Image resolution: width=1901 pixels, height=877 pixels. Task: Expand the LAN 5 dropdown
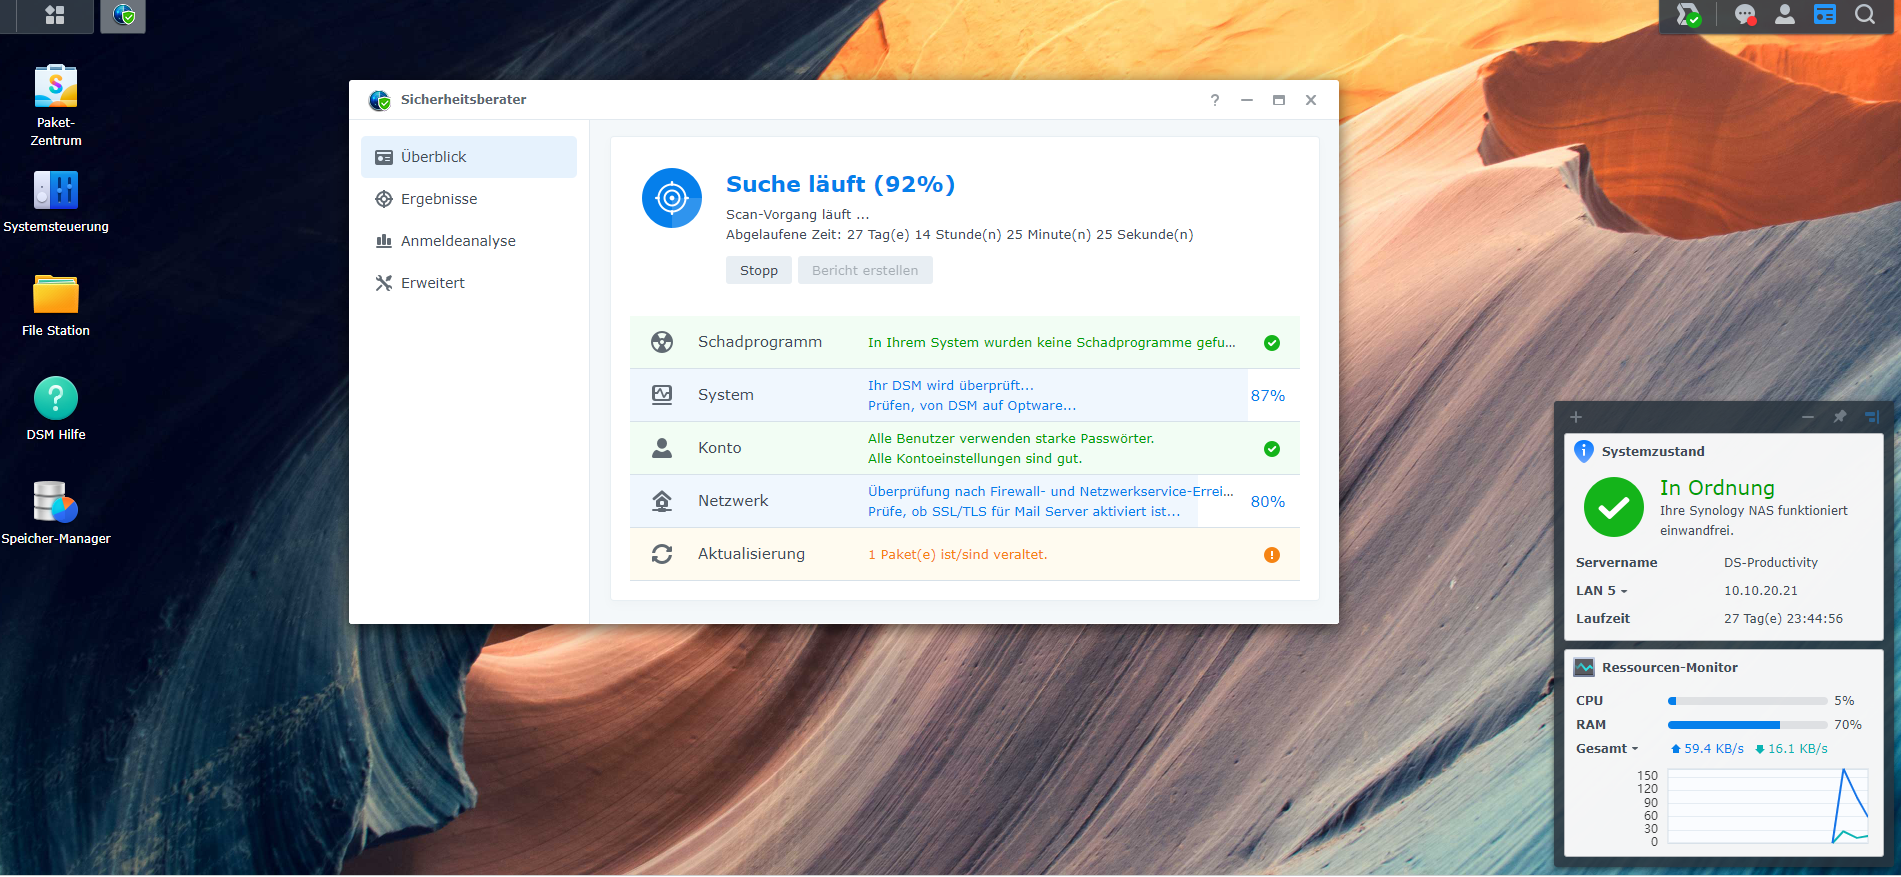click(1602, 591)
